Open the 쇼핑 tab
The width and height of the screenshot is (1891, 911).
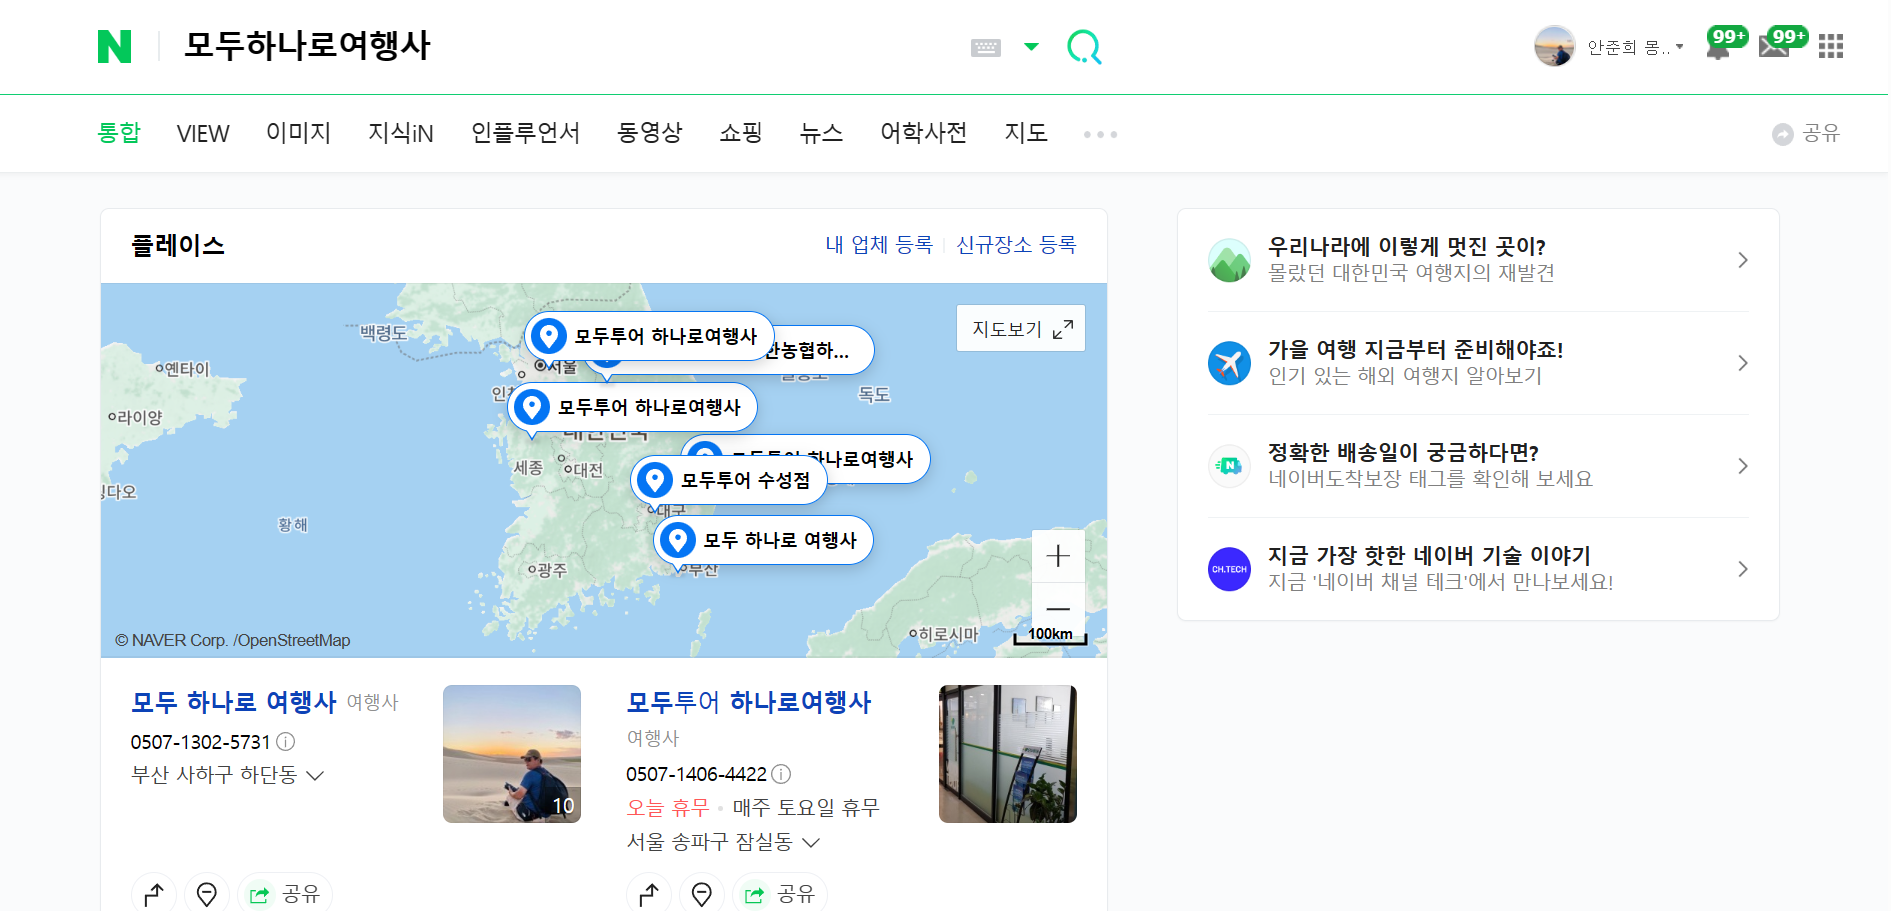coord(741,133)
